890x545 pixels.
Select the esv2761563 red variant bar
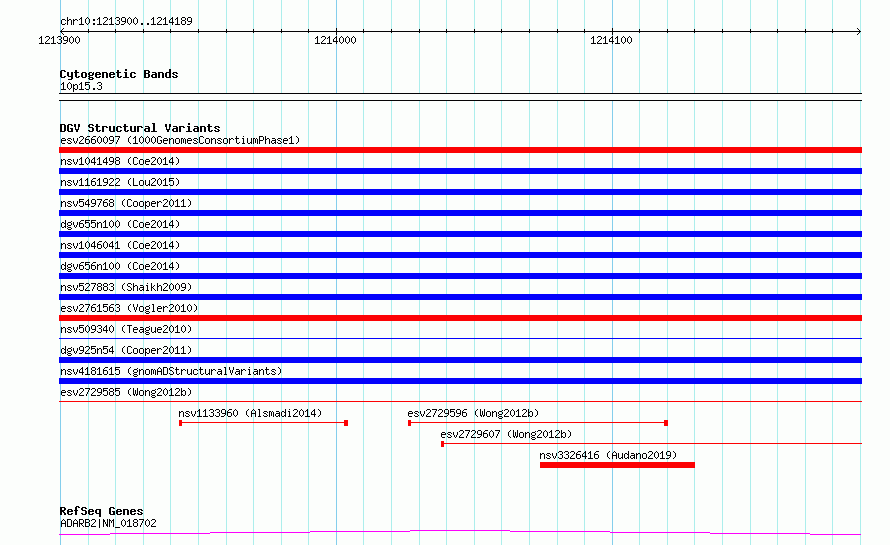(460, 318)
